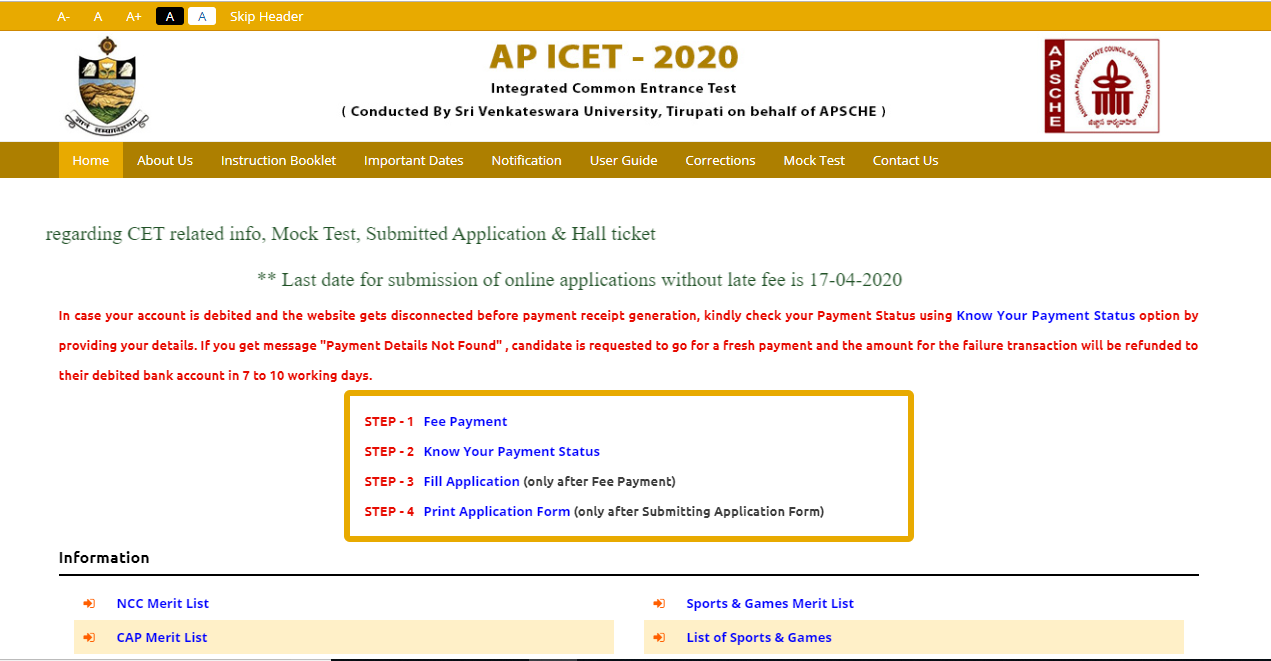This screenshot has height=661, width=1271.
Task: Click the Fee Payment link in STEP-1
Action: (465, 421)
